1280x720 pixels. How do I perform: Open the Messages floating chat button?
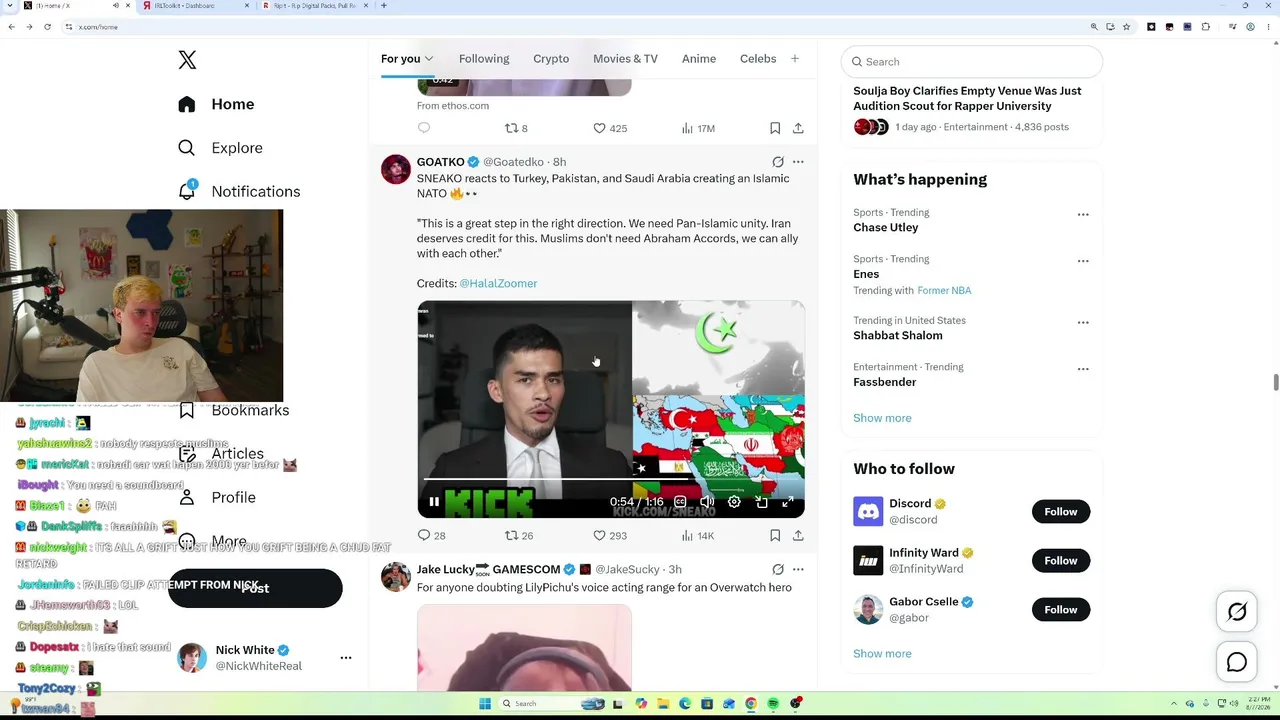(x=1237, y=662)
